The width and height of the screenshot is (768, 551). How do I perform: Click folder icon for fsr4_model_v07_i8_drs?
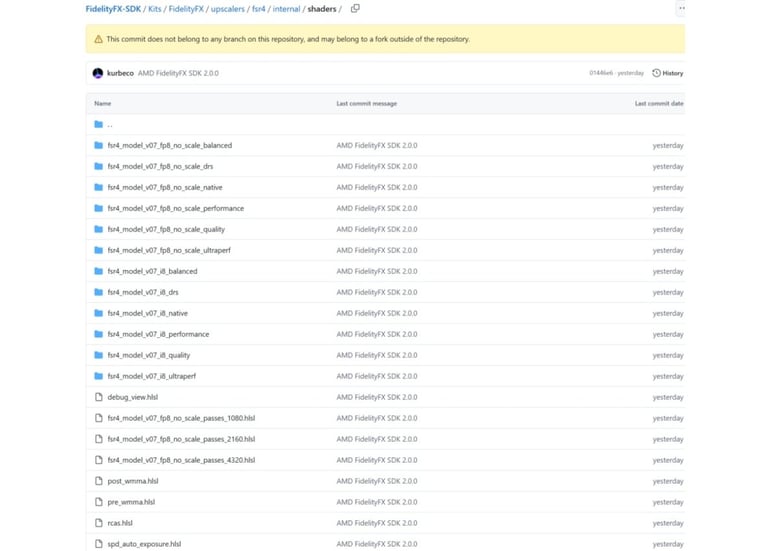tap(98, 292)
